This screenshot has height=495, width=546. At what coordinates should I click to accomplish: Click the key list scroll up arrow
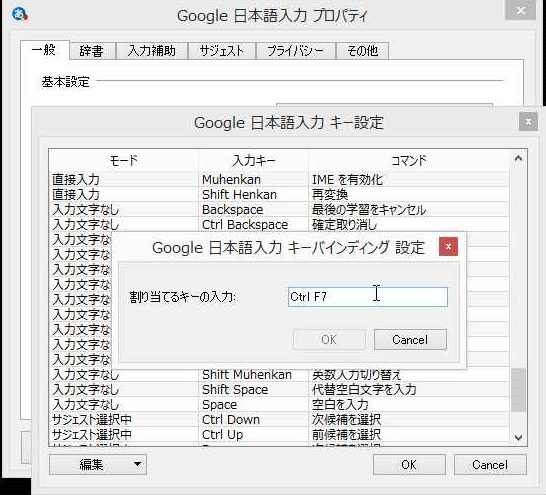coord(518,159)
